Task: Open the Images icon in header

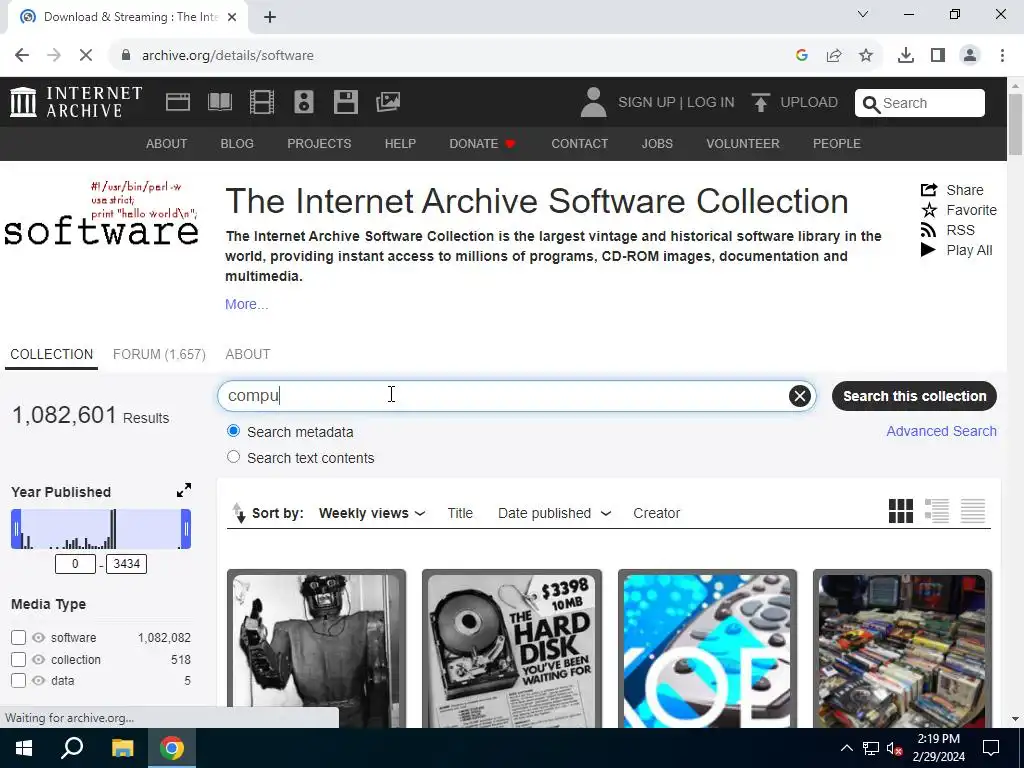Action: [388, 102]
